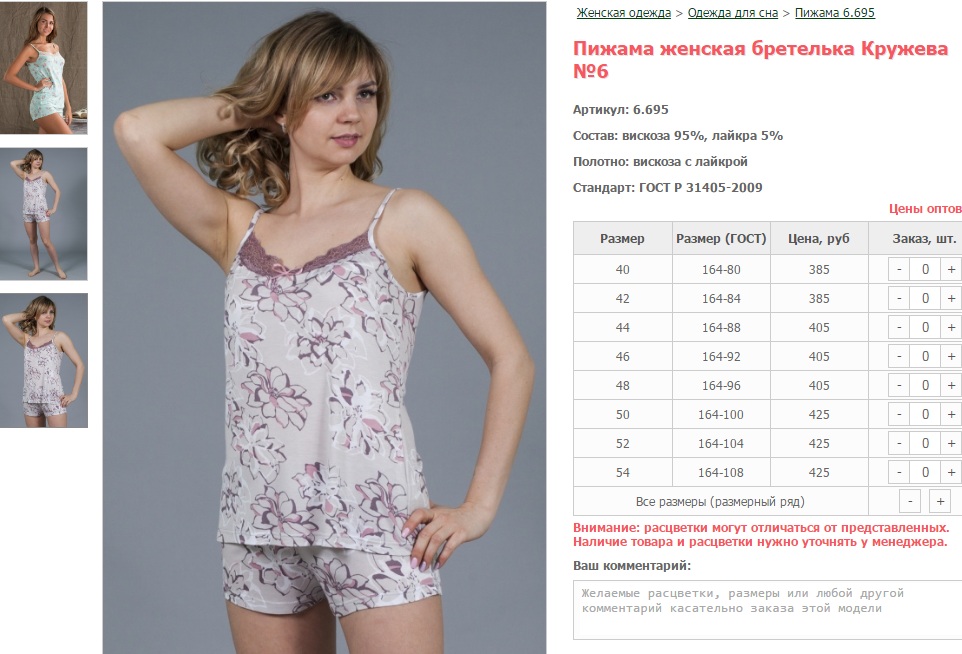Screen dimensions: 962x654
Task: Click the main product photo
Action: point(324,328)
